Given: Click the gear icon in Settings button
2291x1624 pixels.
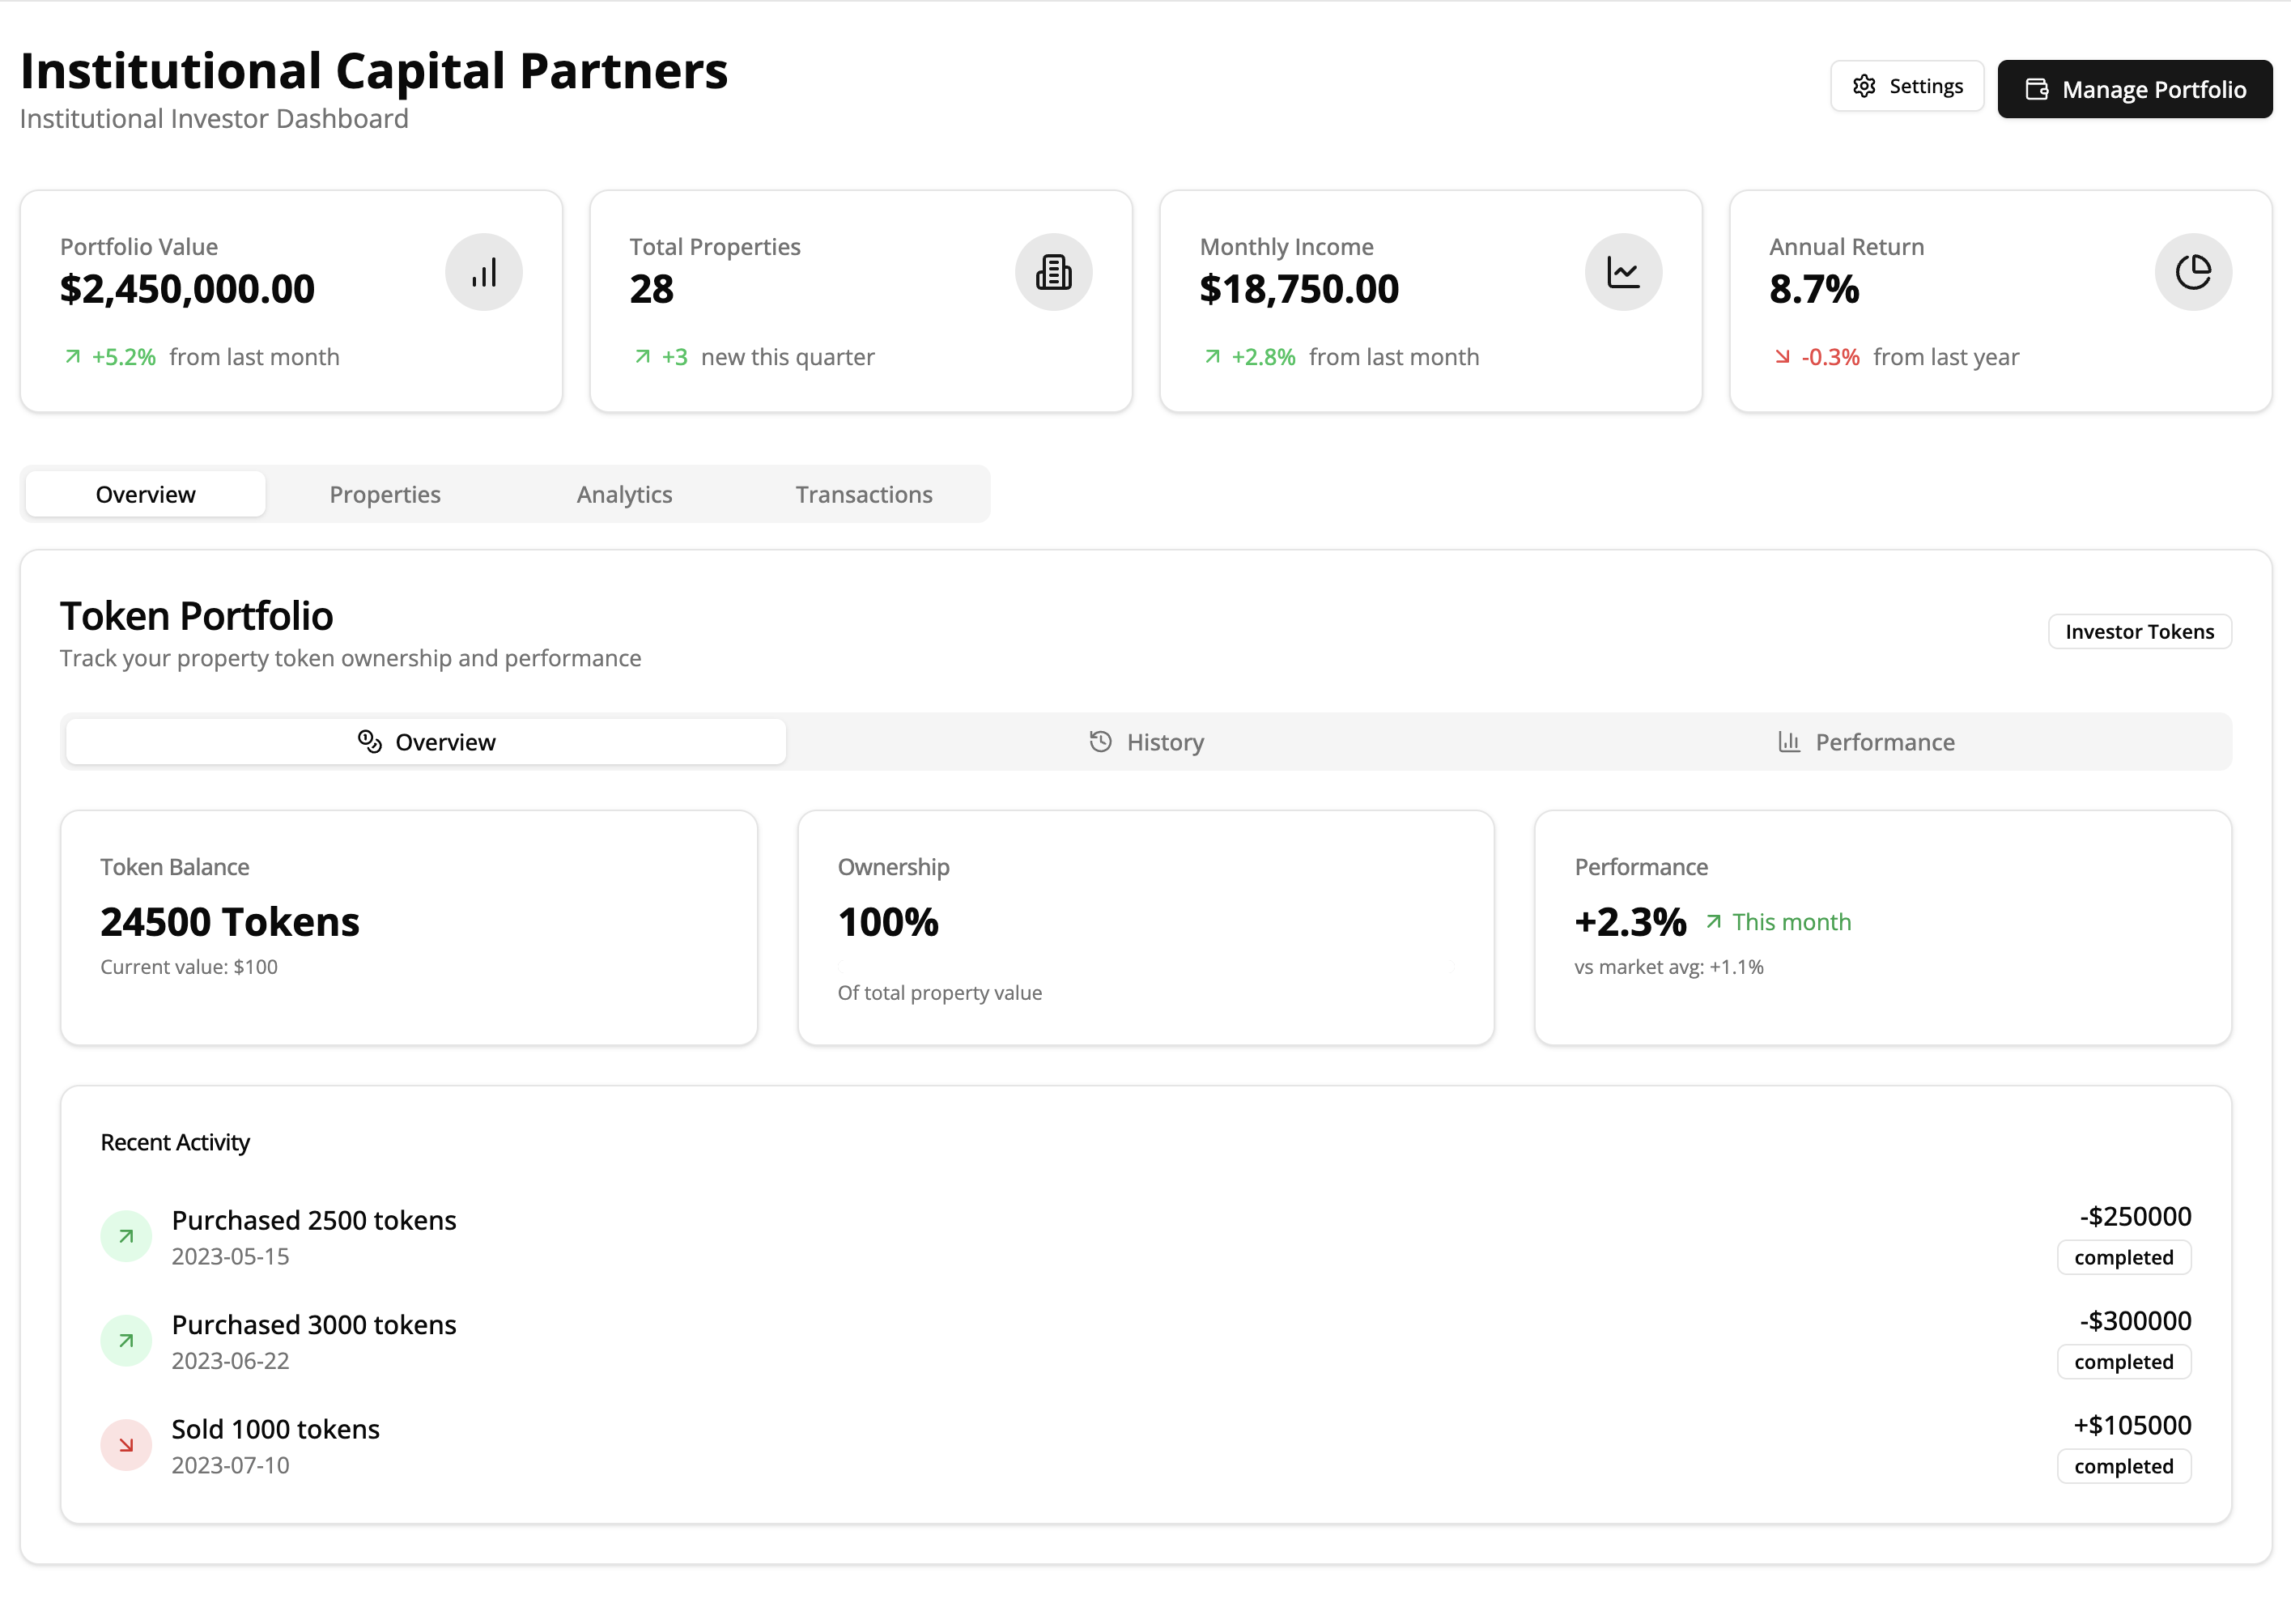Looking at the screenshot, I should point(1863,86).
